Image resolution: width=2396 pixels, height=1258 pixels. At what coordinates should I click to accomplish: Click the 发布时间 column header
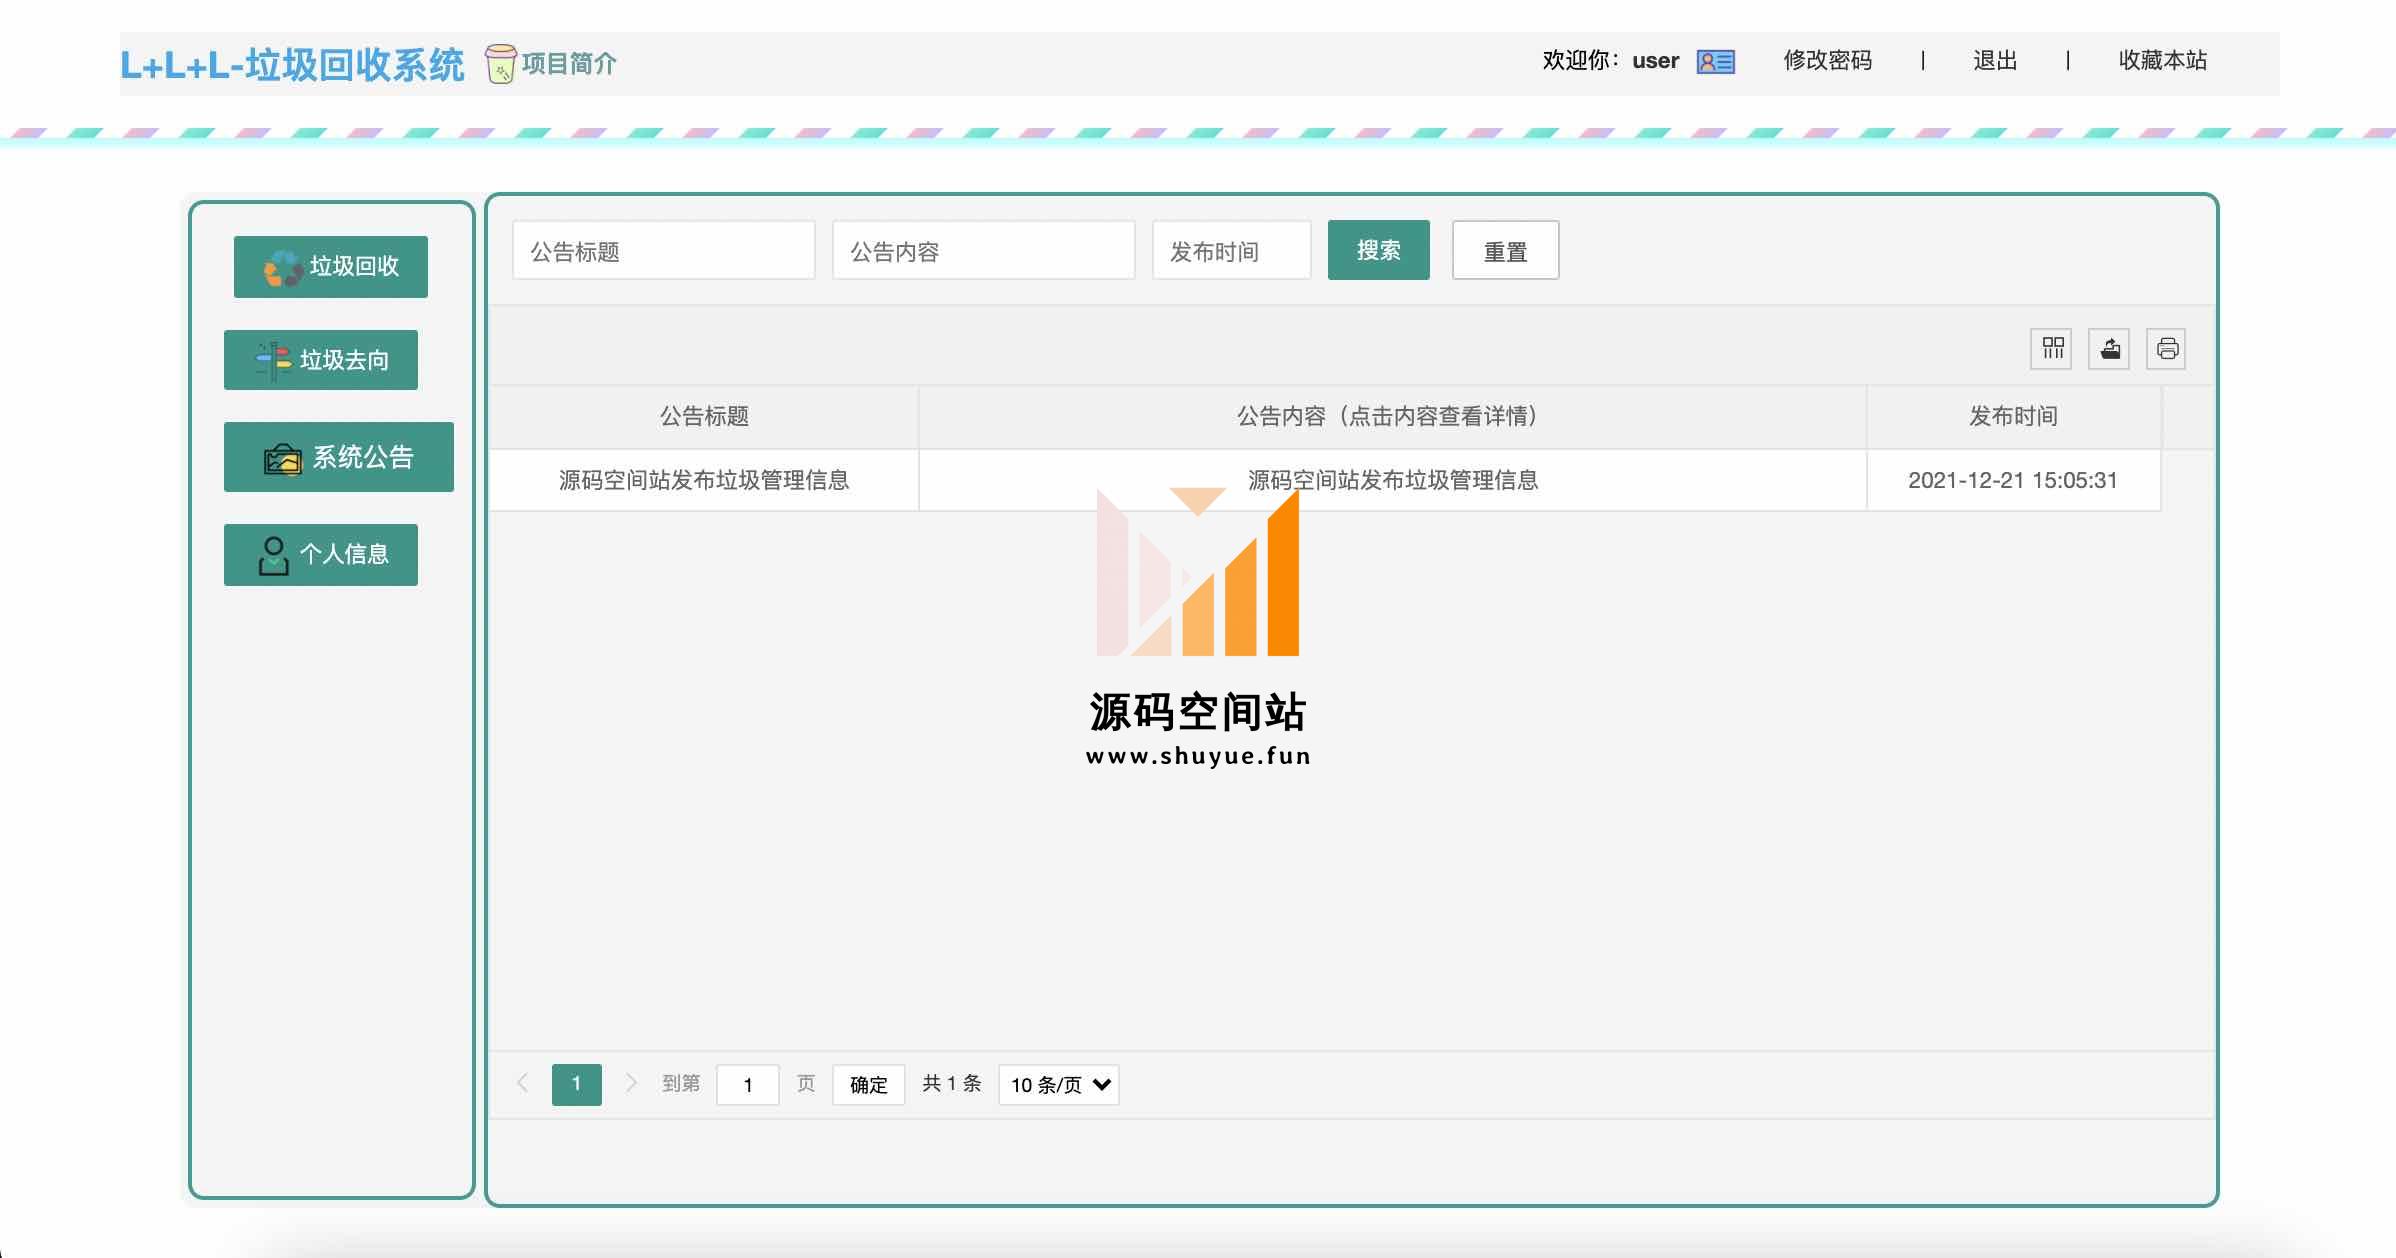click(2014, 417)
